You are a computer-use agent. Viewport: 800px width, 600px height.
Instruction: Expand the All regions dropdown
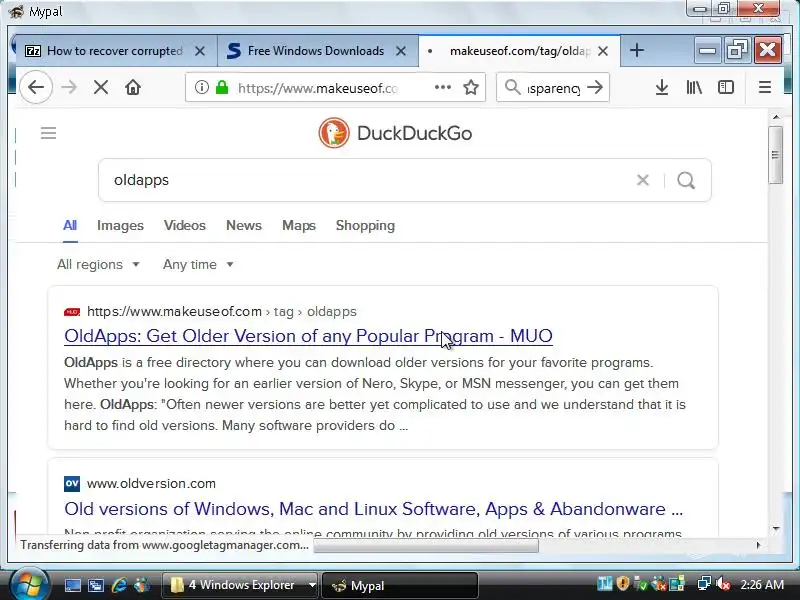[x=98, y=264]
